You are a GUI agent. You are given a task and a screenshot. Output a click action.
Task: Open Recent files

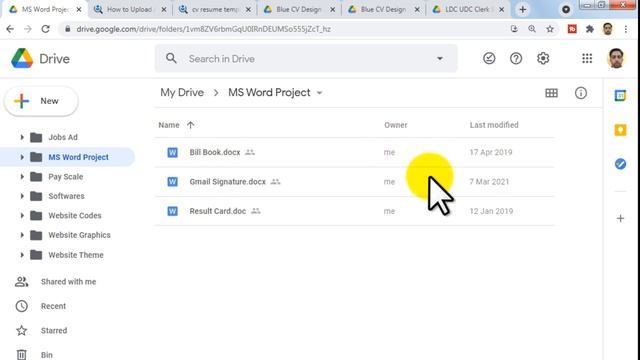tap(53, 306)
